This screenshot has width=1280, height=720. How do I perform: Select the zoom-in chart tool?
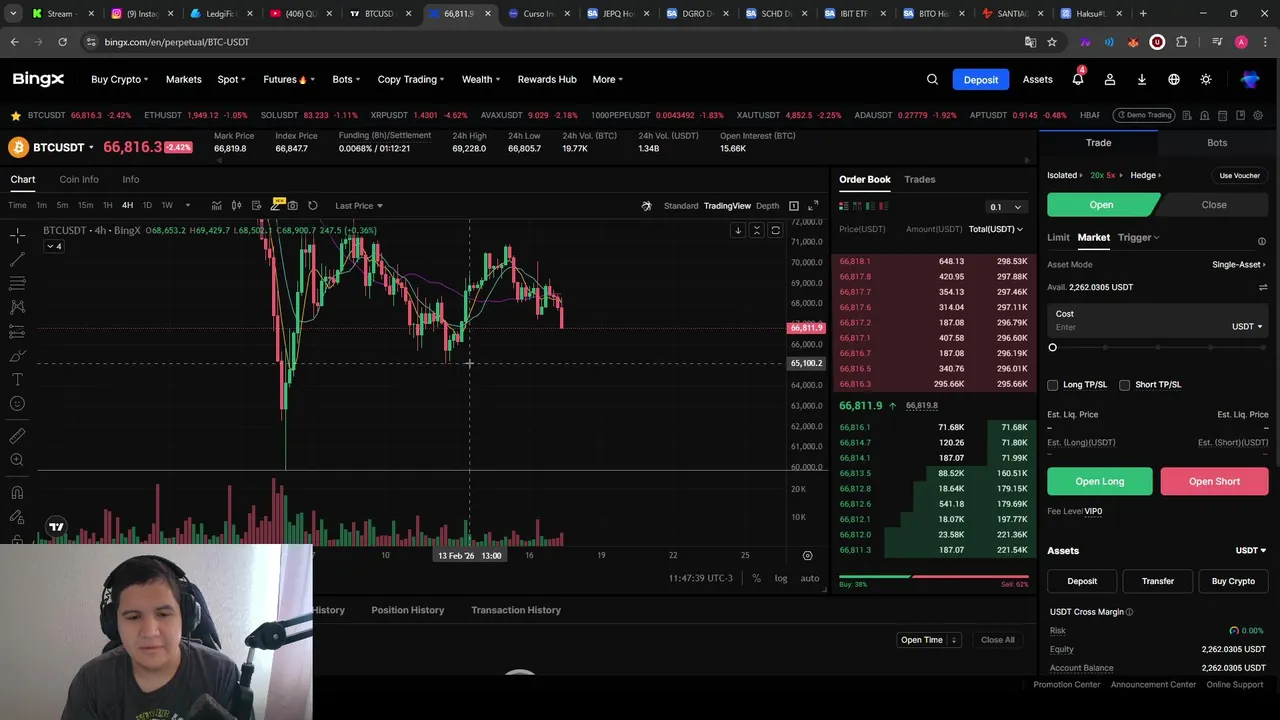coord(17,460)
